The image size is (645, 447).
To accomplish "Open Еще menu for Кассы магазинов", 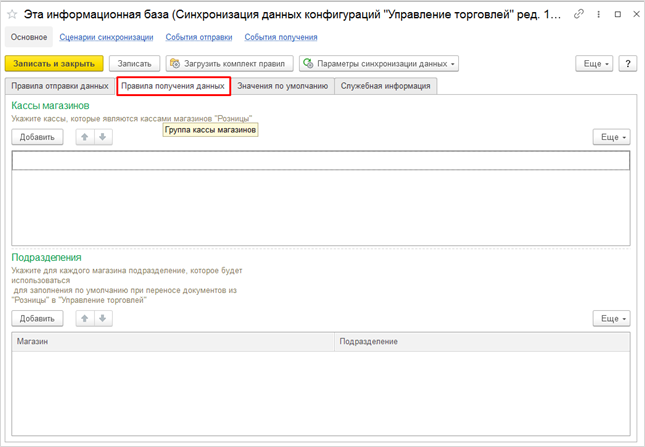I will pyautogui.click(x=611, y=137).
